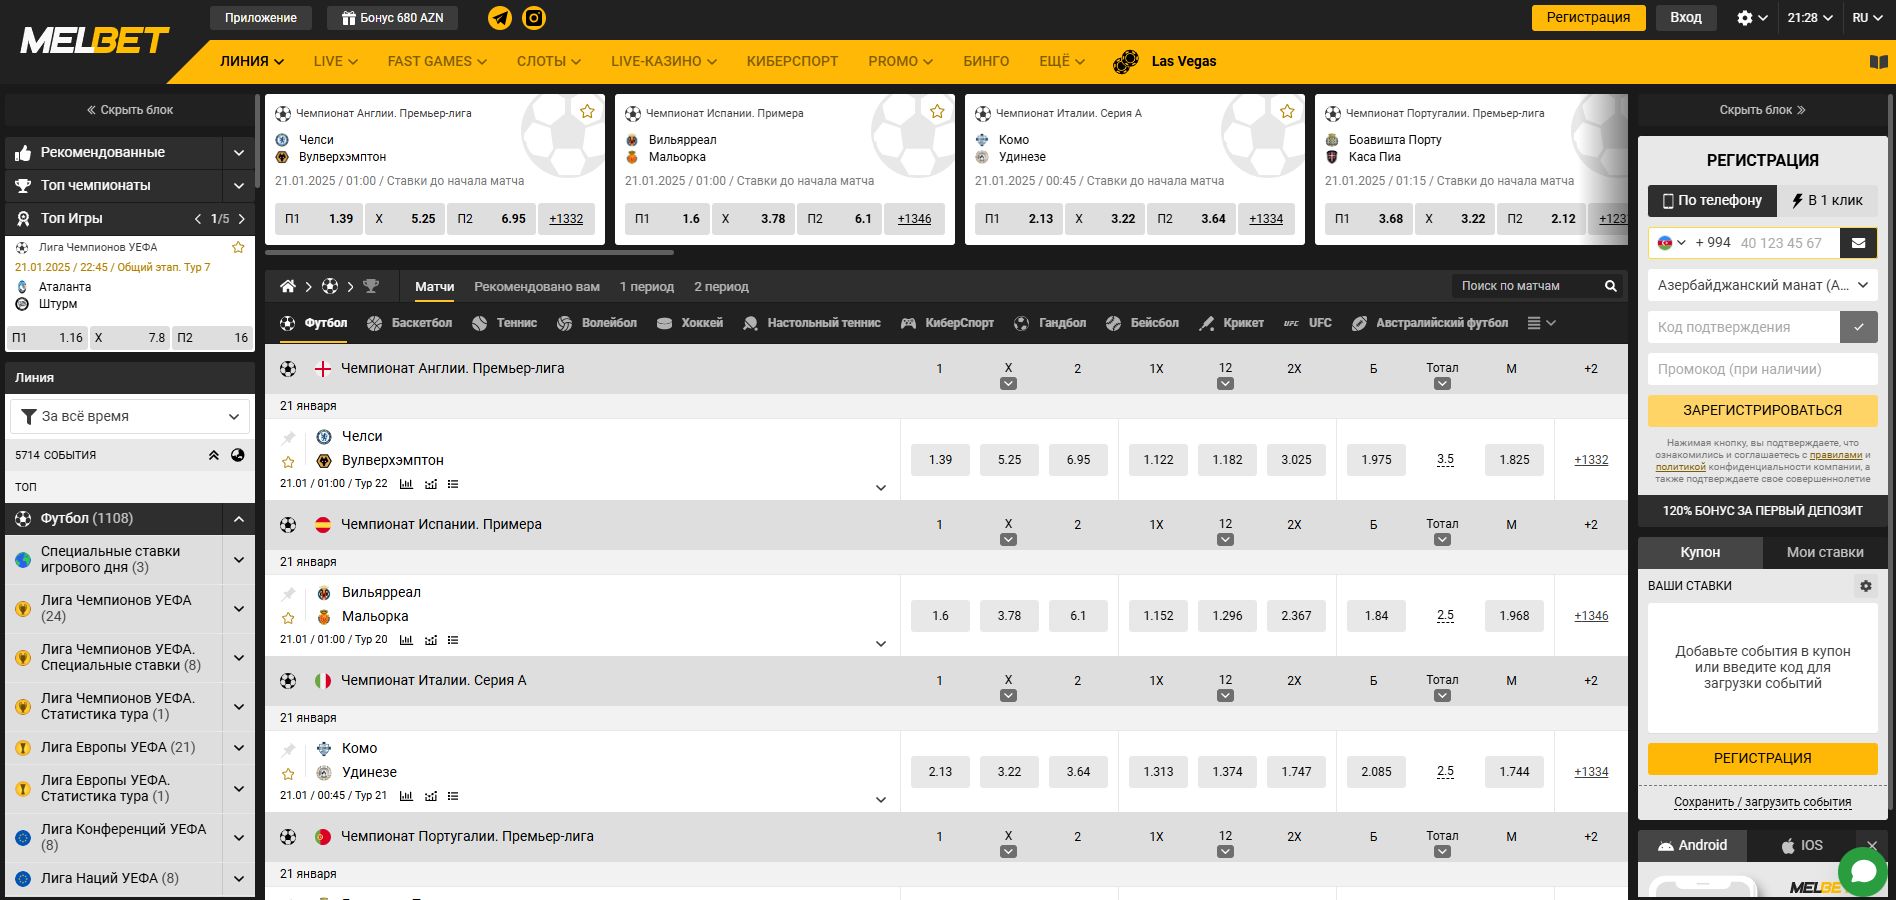Image resolution: width=1896 pixels, height=900 pixels.
Task: Open statistics chart icon for Chelsea match
Action: tap(406, 484)
